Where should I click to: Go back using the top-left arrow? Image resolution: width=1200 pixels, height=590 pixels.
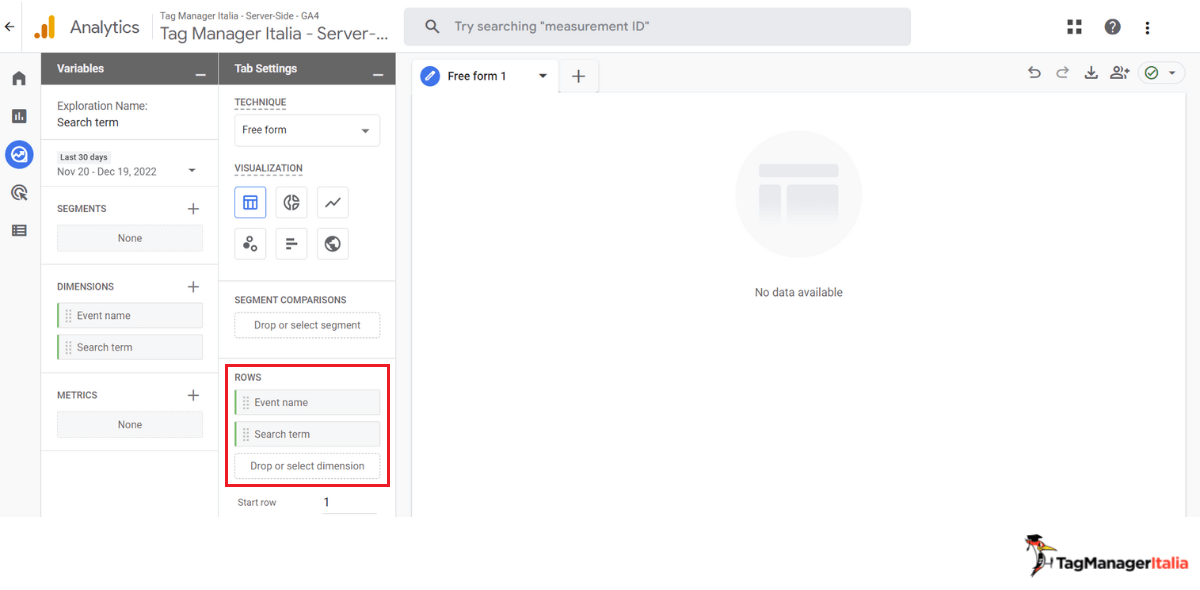tap(10, 27)
